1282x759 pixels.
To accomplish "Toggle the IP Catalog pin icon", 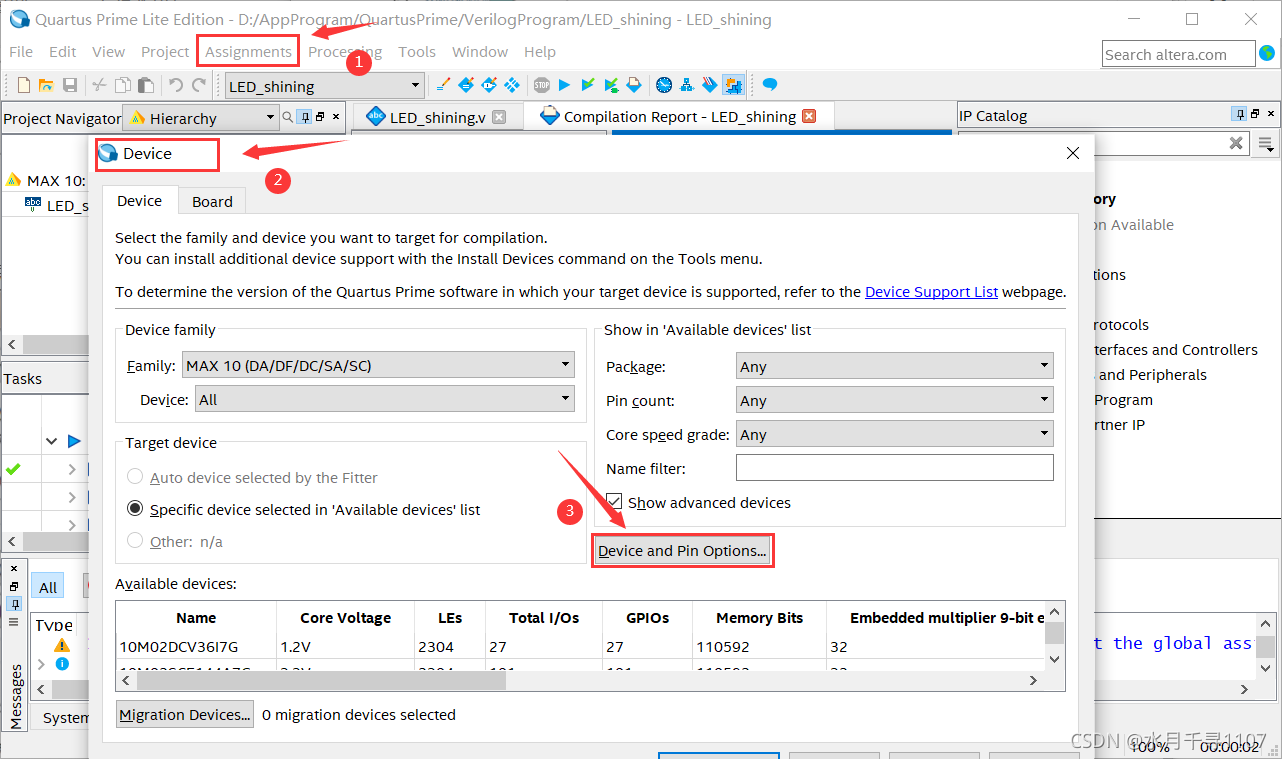I will [x=1240, y=115].
